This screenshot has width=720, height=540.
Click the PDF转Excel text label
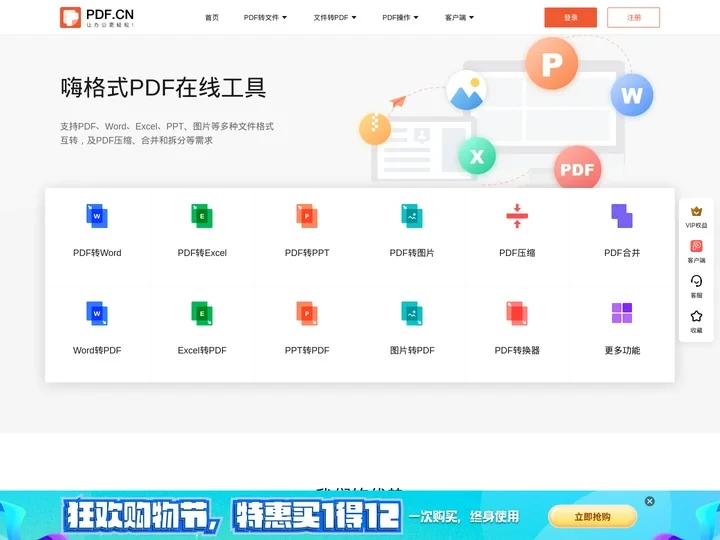click(x=202, y=253)
